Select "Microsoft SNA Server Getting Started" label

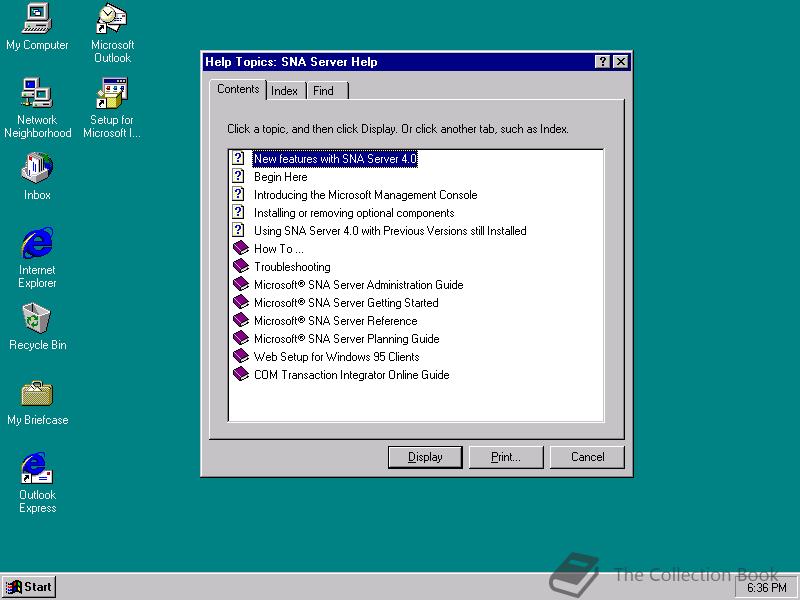tap(346, 303)
